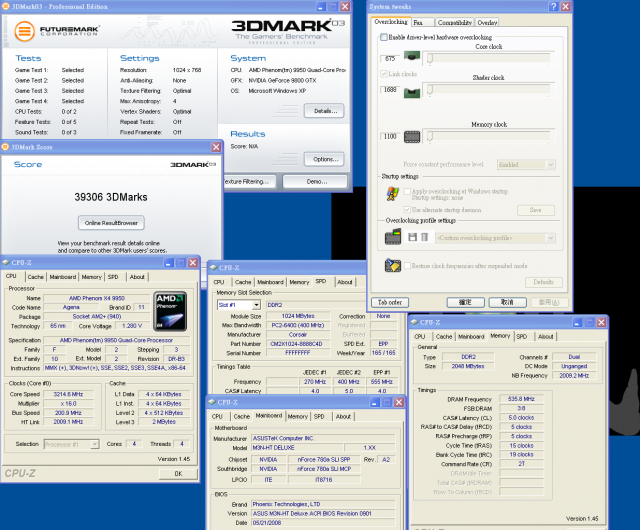Click the 3DMark03 title bar app icon
This screenshot has width=640, height=530.
6,7
